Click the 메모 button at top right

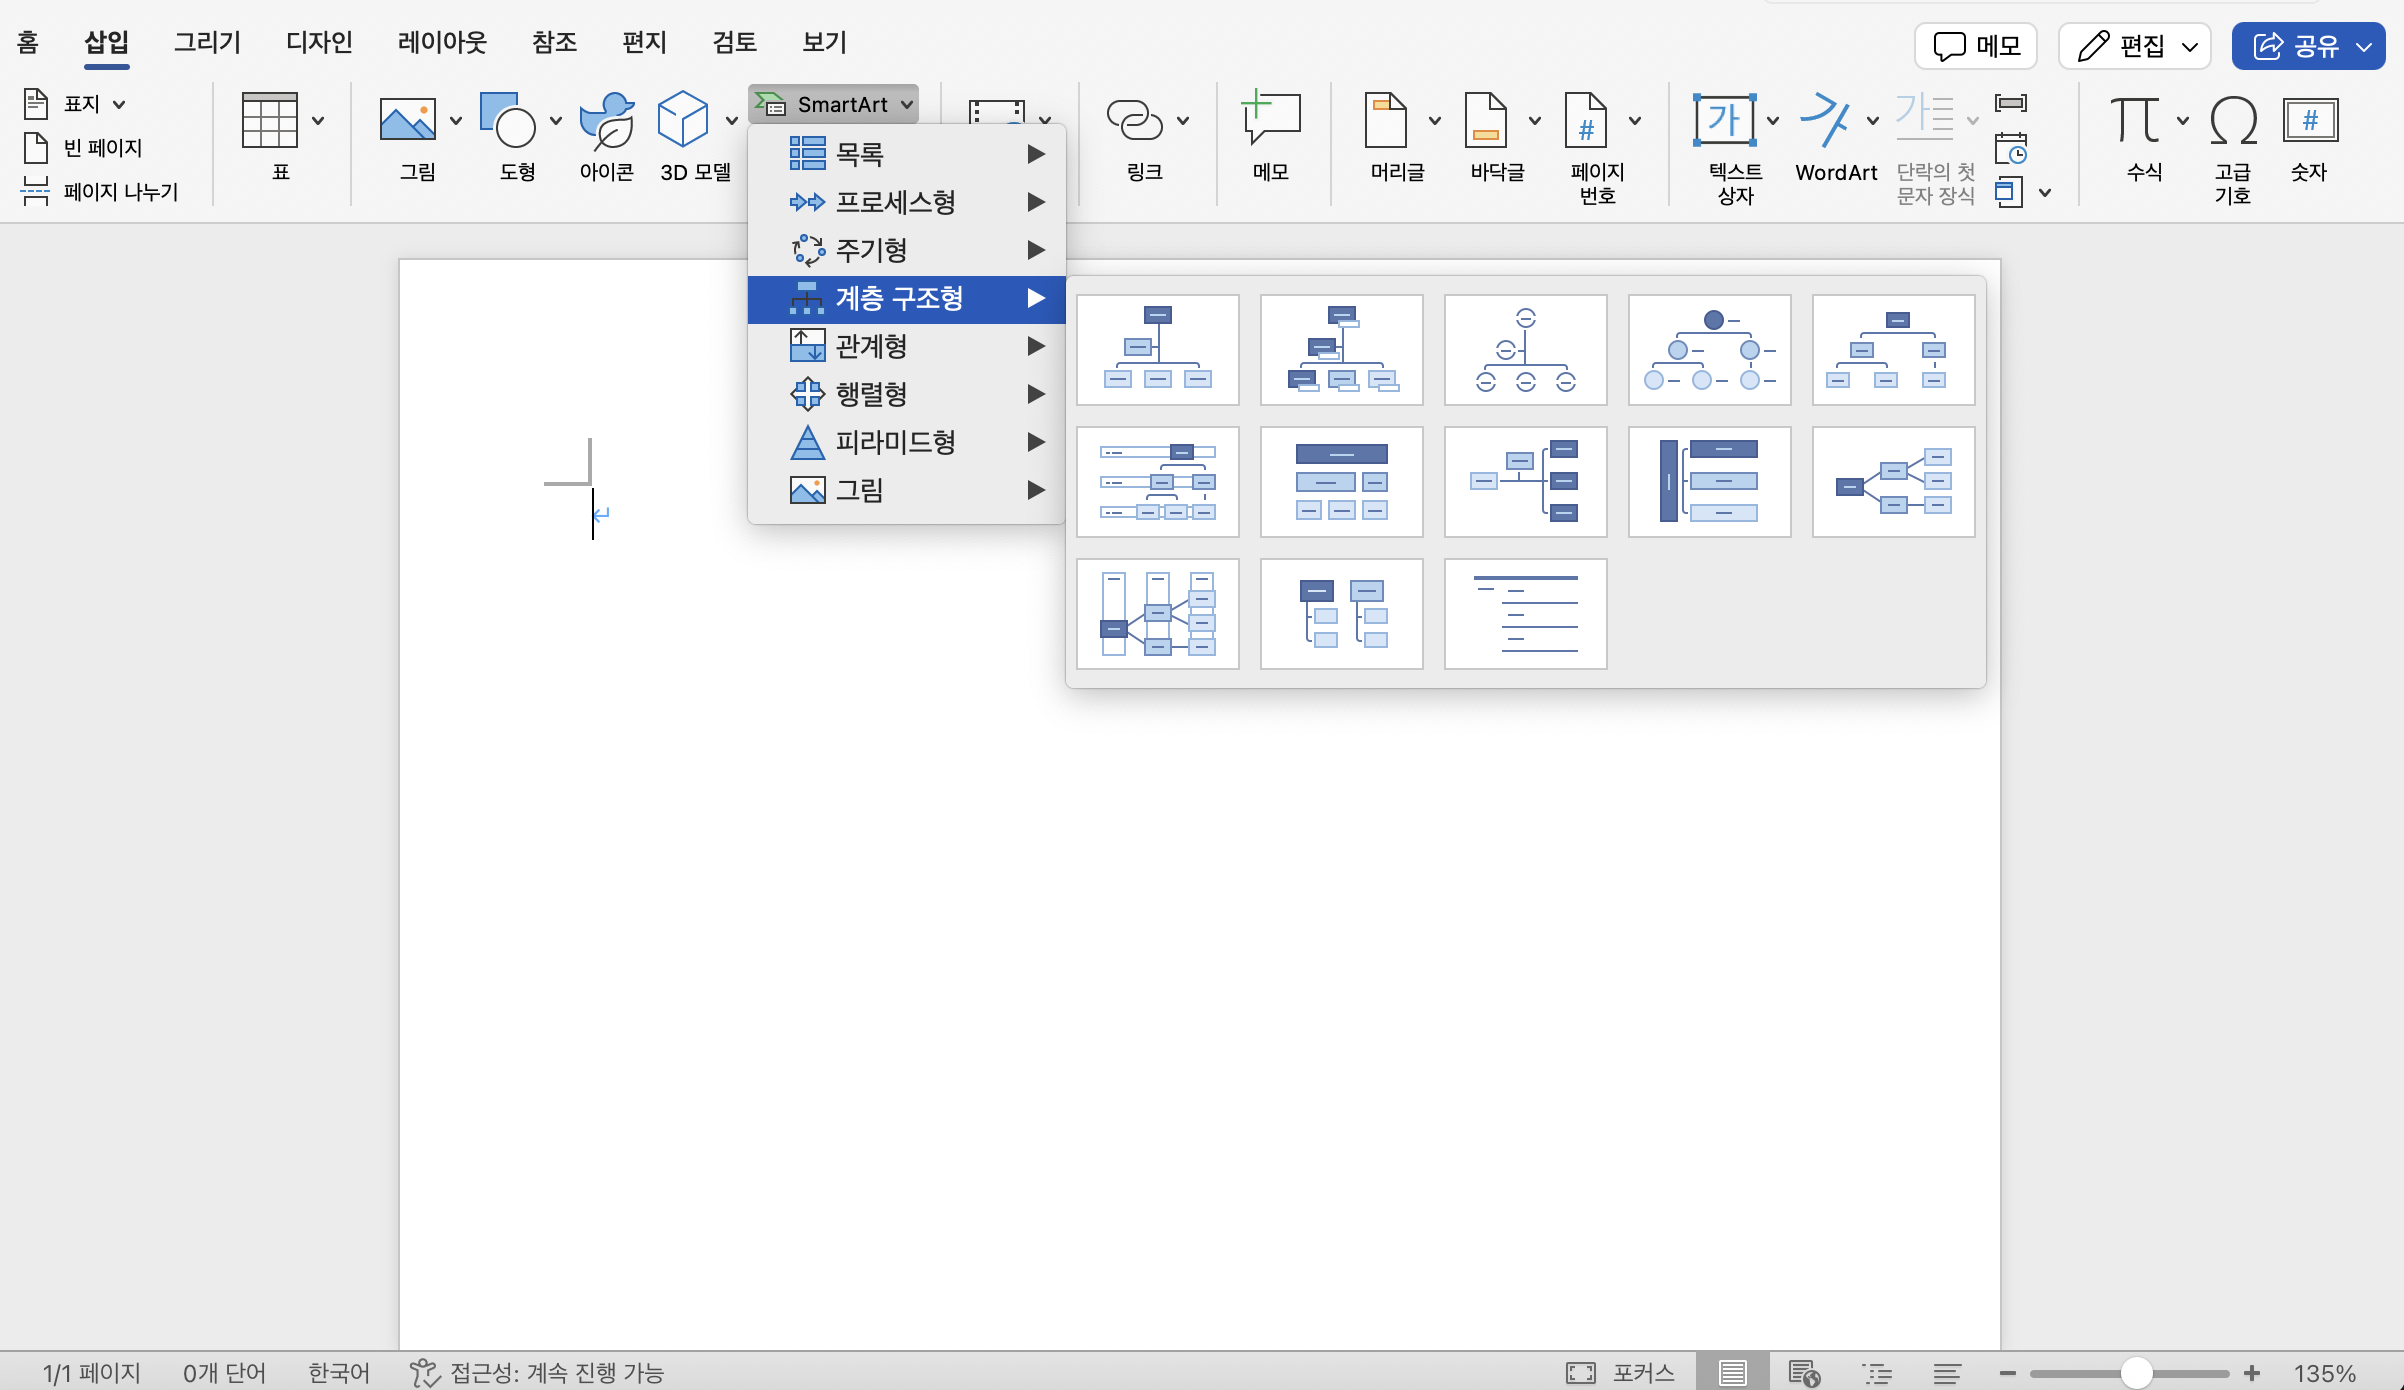(1976, 46)
